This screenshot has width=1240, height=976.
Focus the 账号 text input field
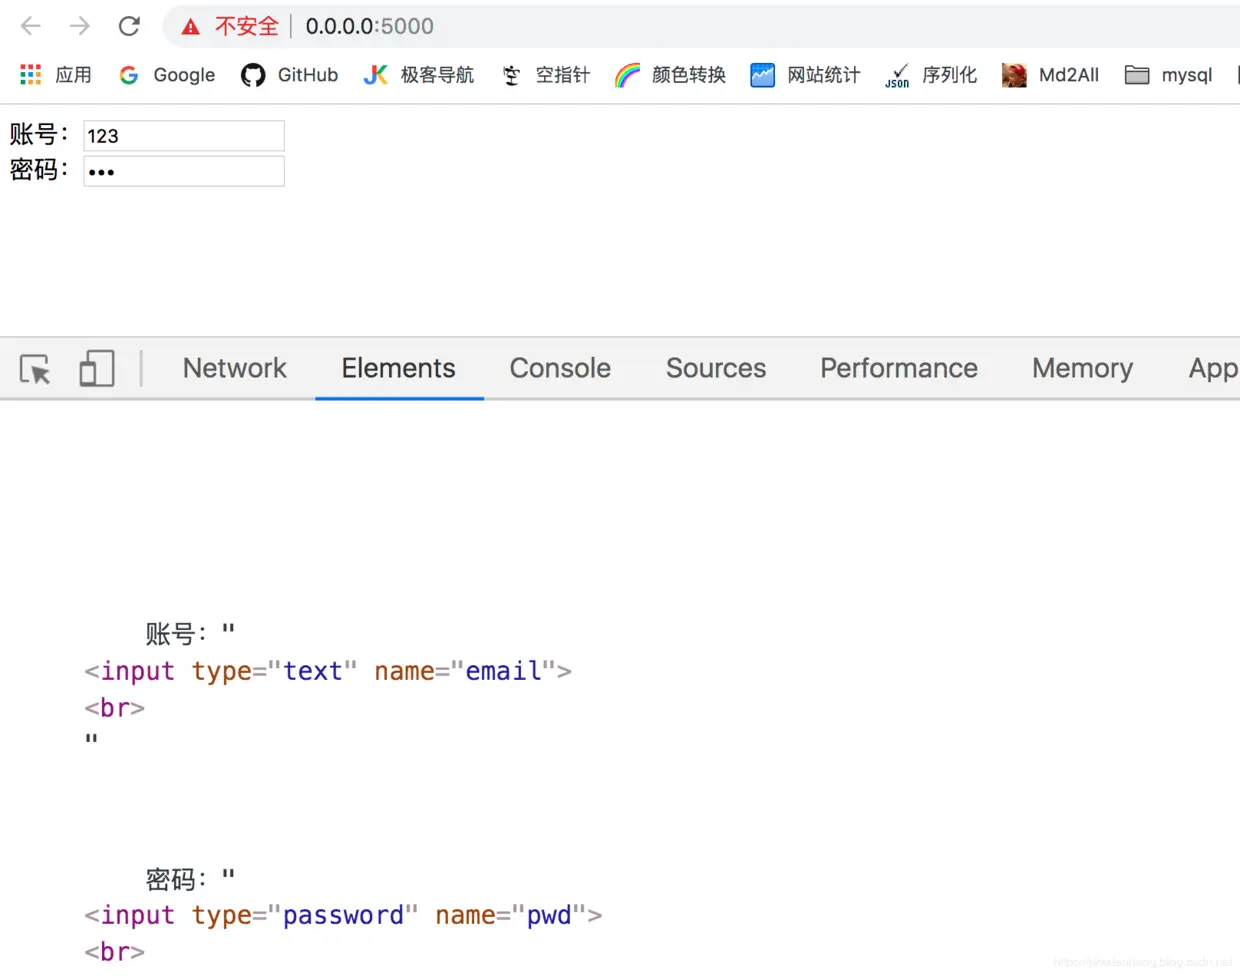[184, 136]
